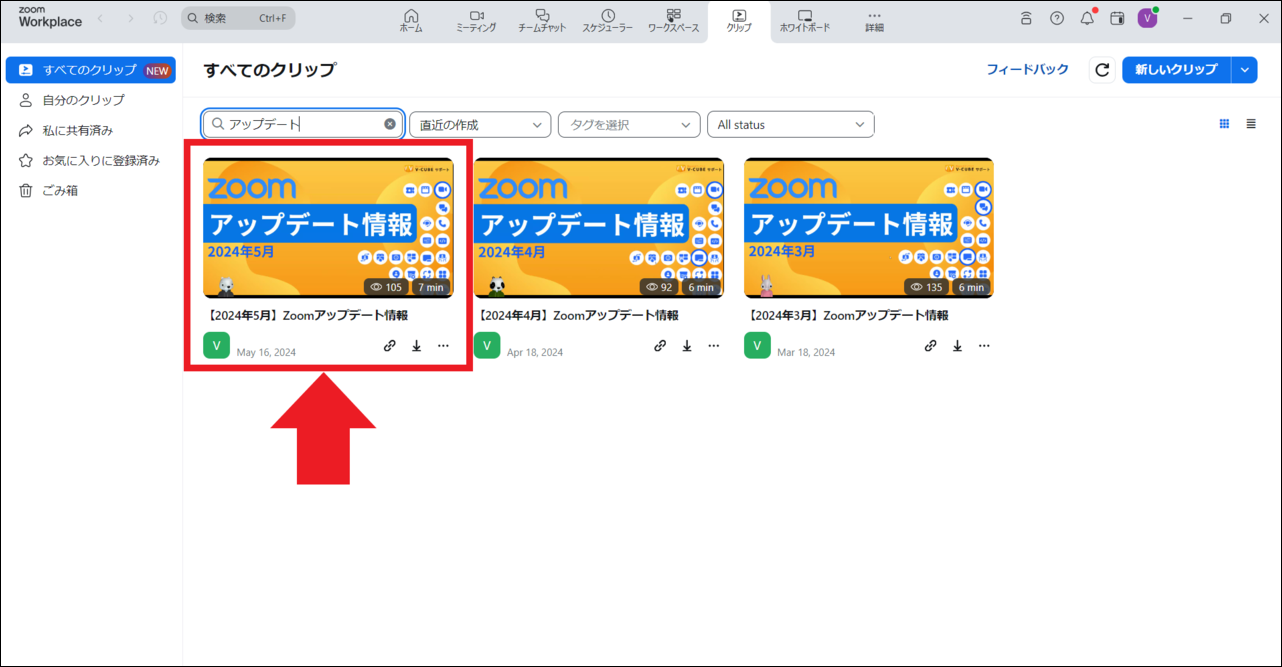Refresh the clips list
The height and width of the screenshot is (667, 1282).
pos(1102,70)
